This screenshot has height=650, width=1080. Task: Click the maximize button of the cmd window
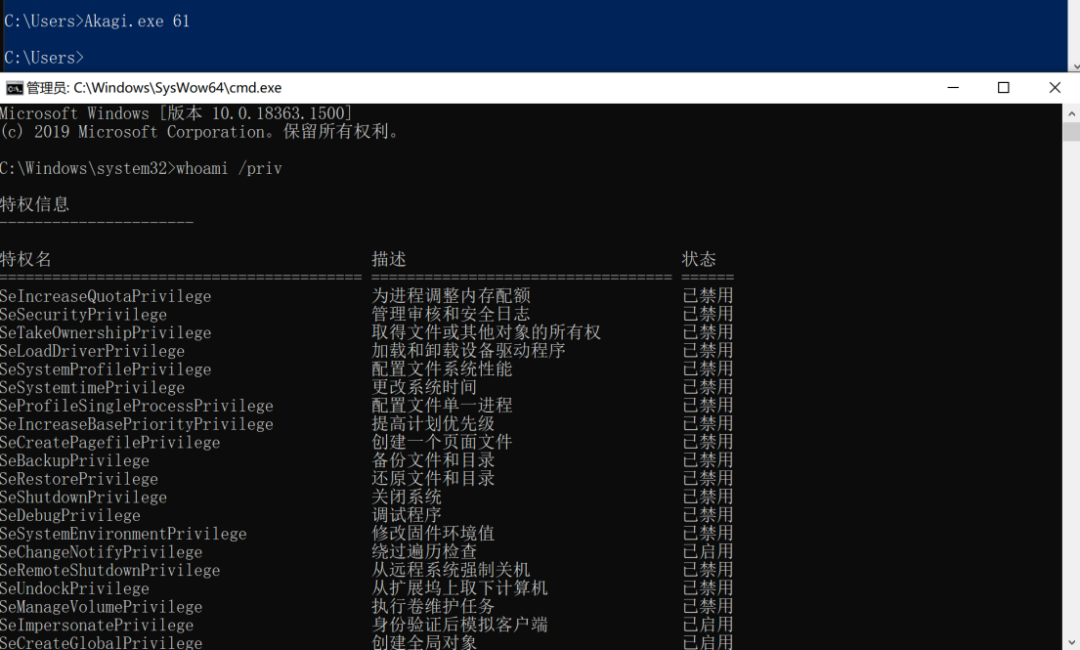(1004, 88)
